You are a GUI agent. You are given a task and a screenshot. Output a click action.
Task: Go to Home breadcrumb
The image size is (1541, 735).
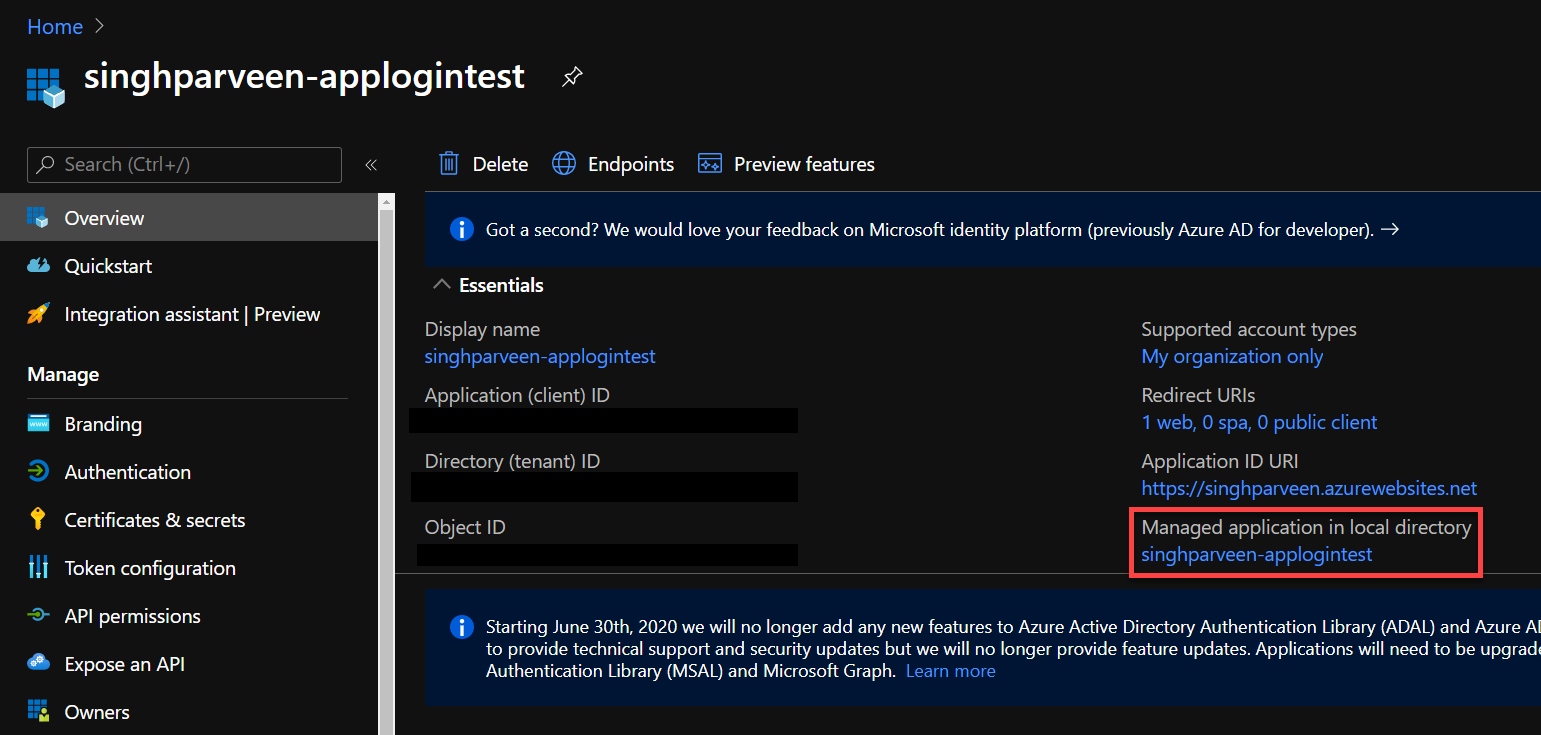55,27
